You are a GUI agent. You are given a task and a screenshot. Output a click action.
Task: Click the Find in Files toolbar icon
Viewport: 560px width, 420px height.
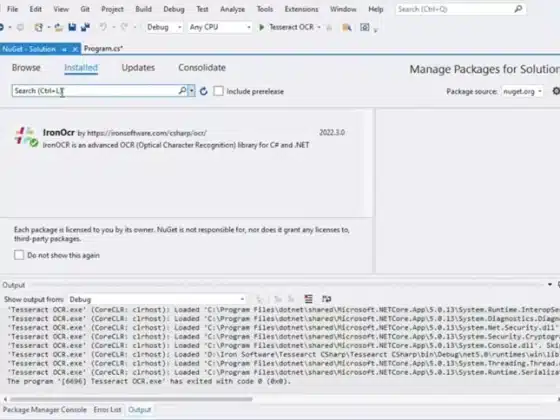tap(346, 27)
